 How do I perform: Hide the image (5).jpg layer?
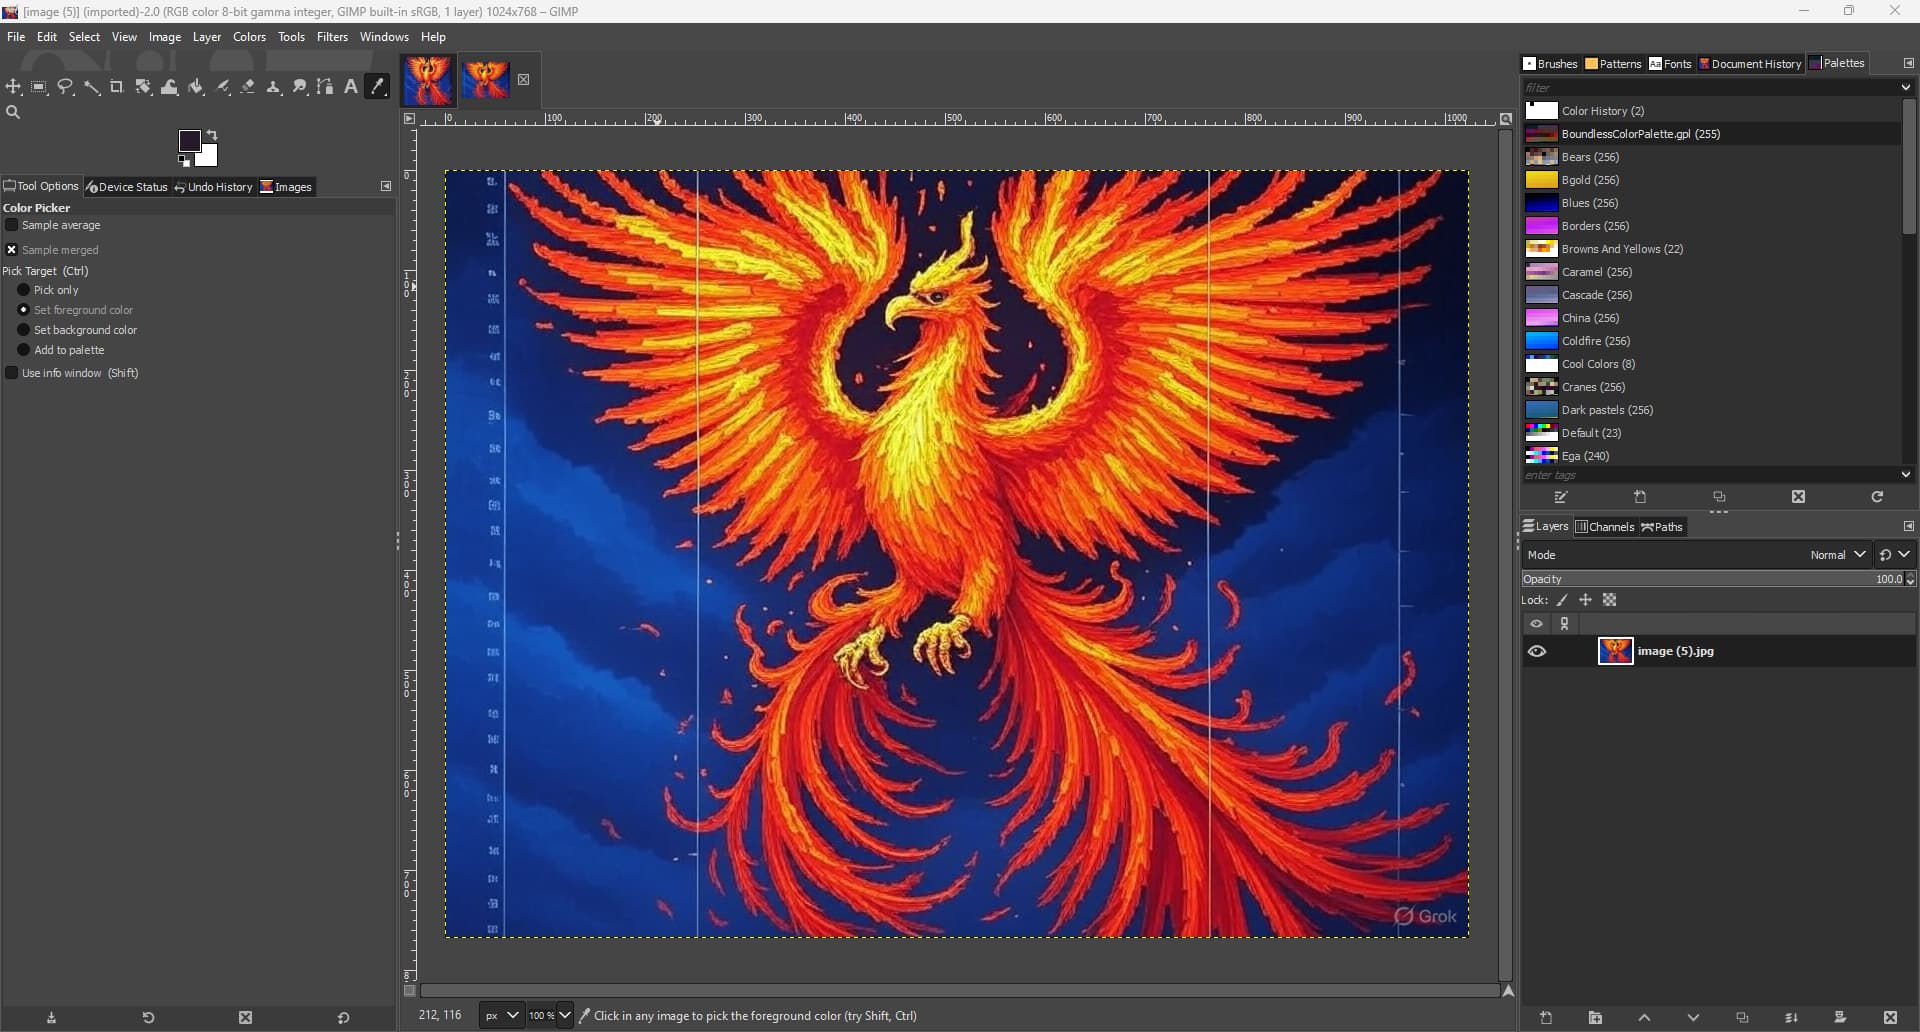pyautogui.click(x=1537, y=652)
